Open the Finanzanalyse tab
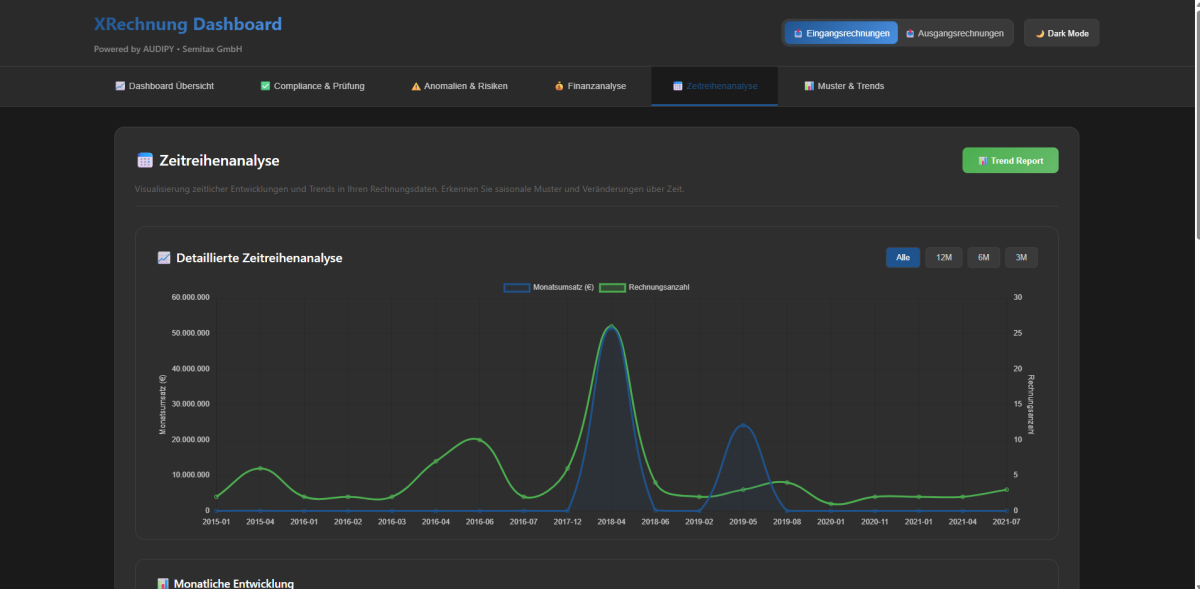The image size is (1200, 589). 590,86
